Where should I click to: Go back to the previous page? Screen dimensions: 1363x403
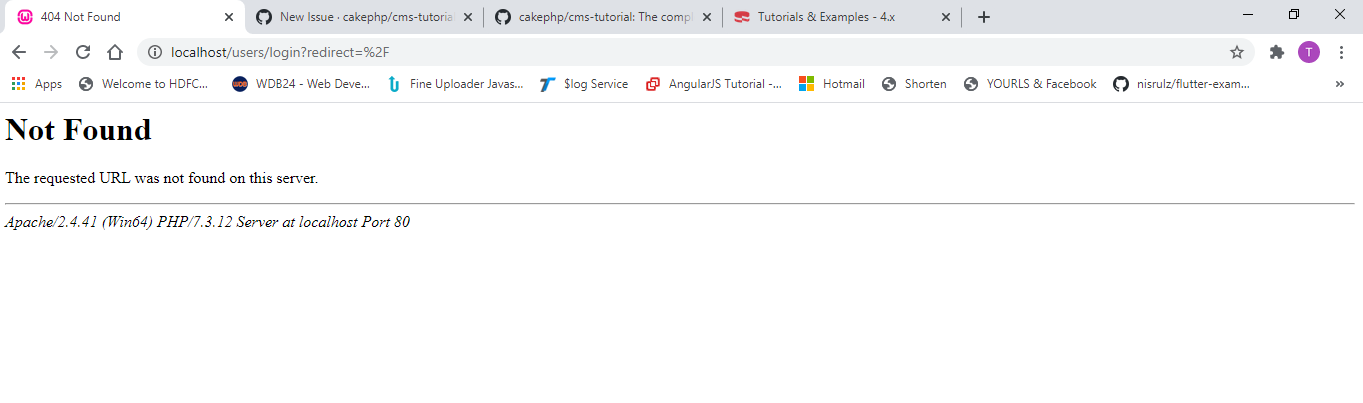[x=19, y=52]
